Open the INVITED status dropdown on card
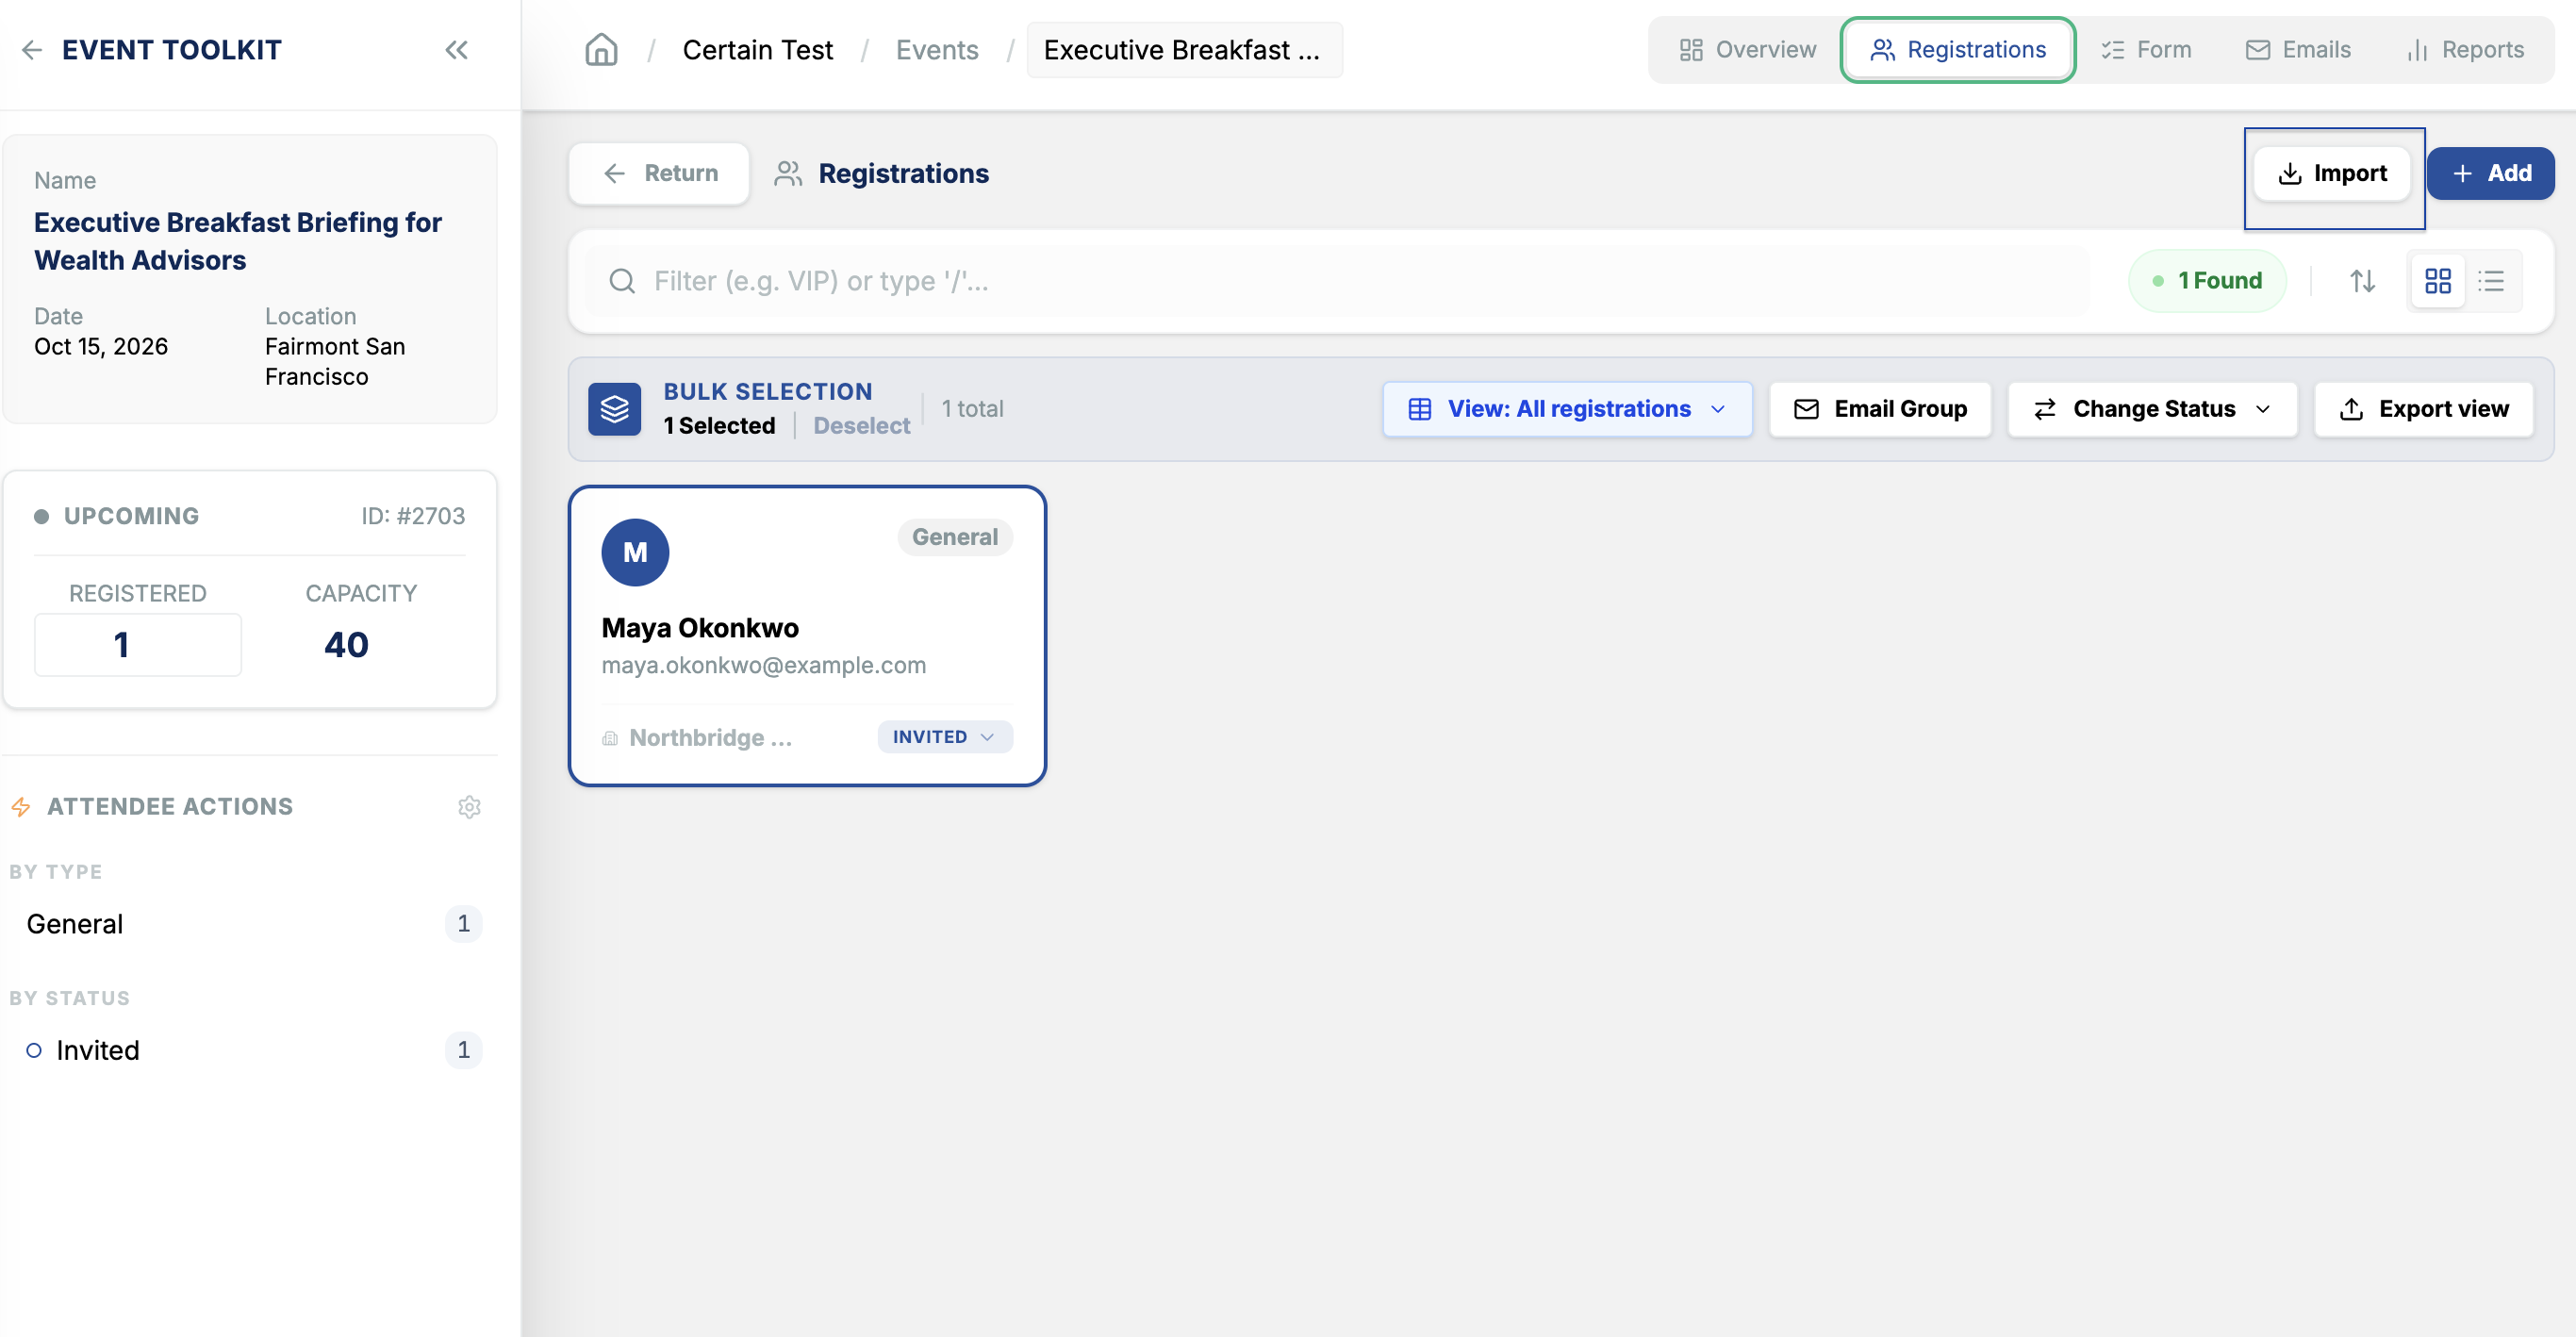Image resolution: width=2576 pixels, height=1337 pixels. (945, 737)
